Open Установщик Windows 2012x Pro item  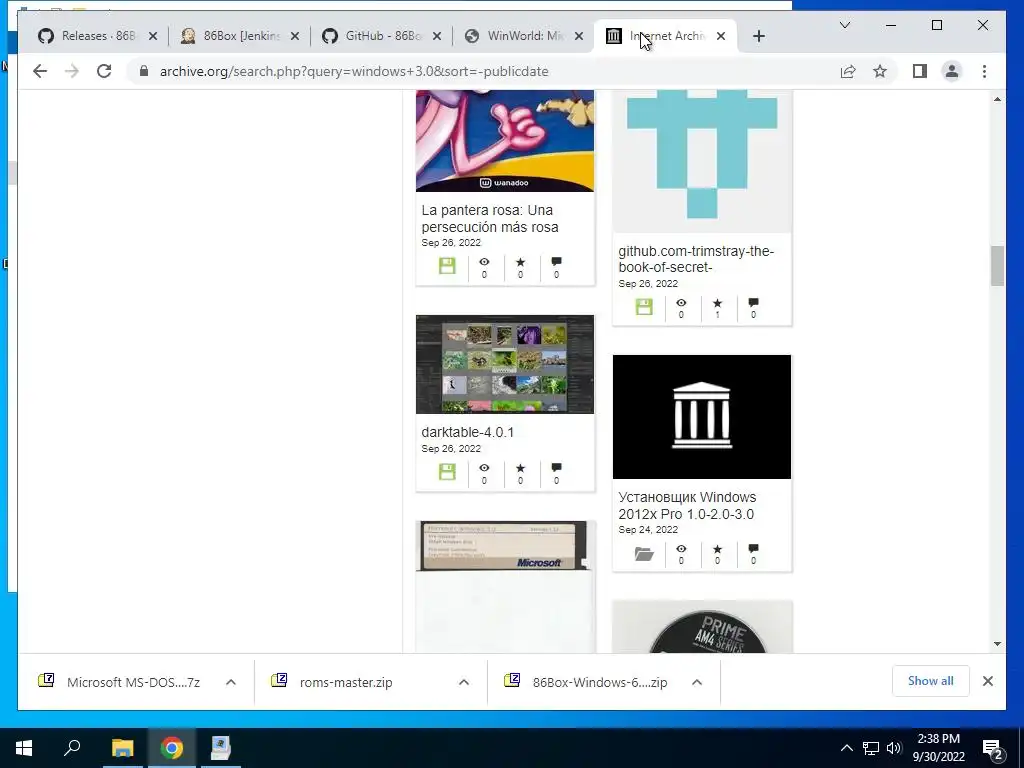[x=687, y=505]
